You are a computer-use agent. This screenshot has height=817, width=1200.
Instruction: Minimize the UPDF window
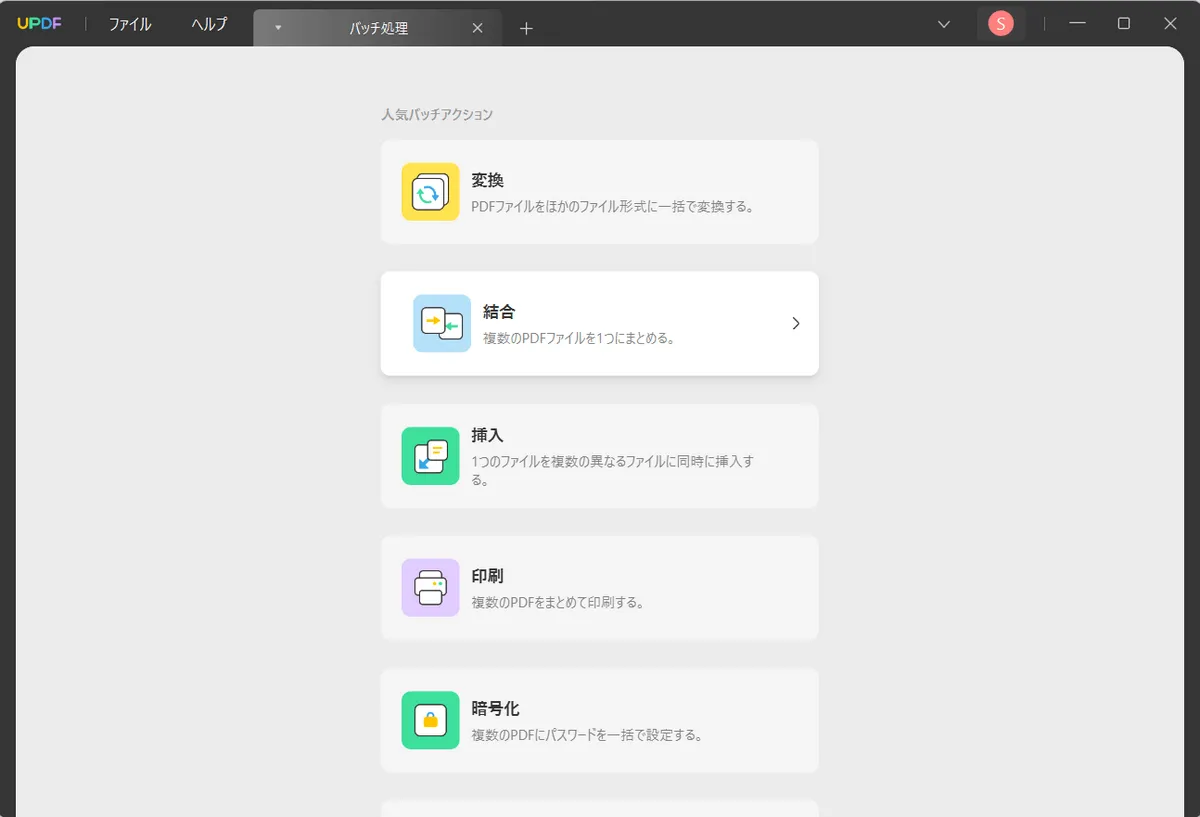(1077, 24)
